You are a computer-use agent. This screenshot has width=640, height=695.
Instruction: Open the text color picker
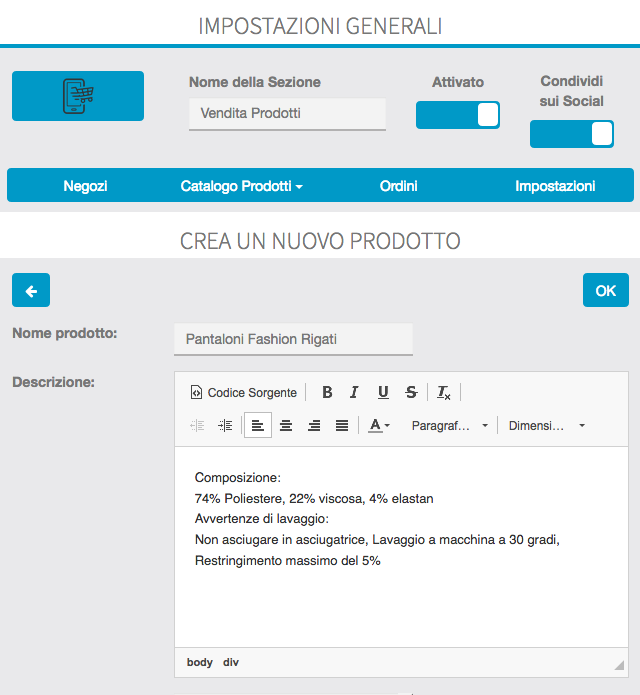click(379, 425)
